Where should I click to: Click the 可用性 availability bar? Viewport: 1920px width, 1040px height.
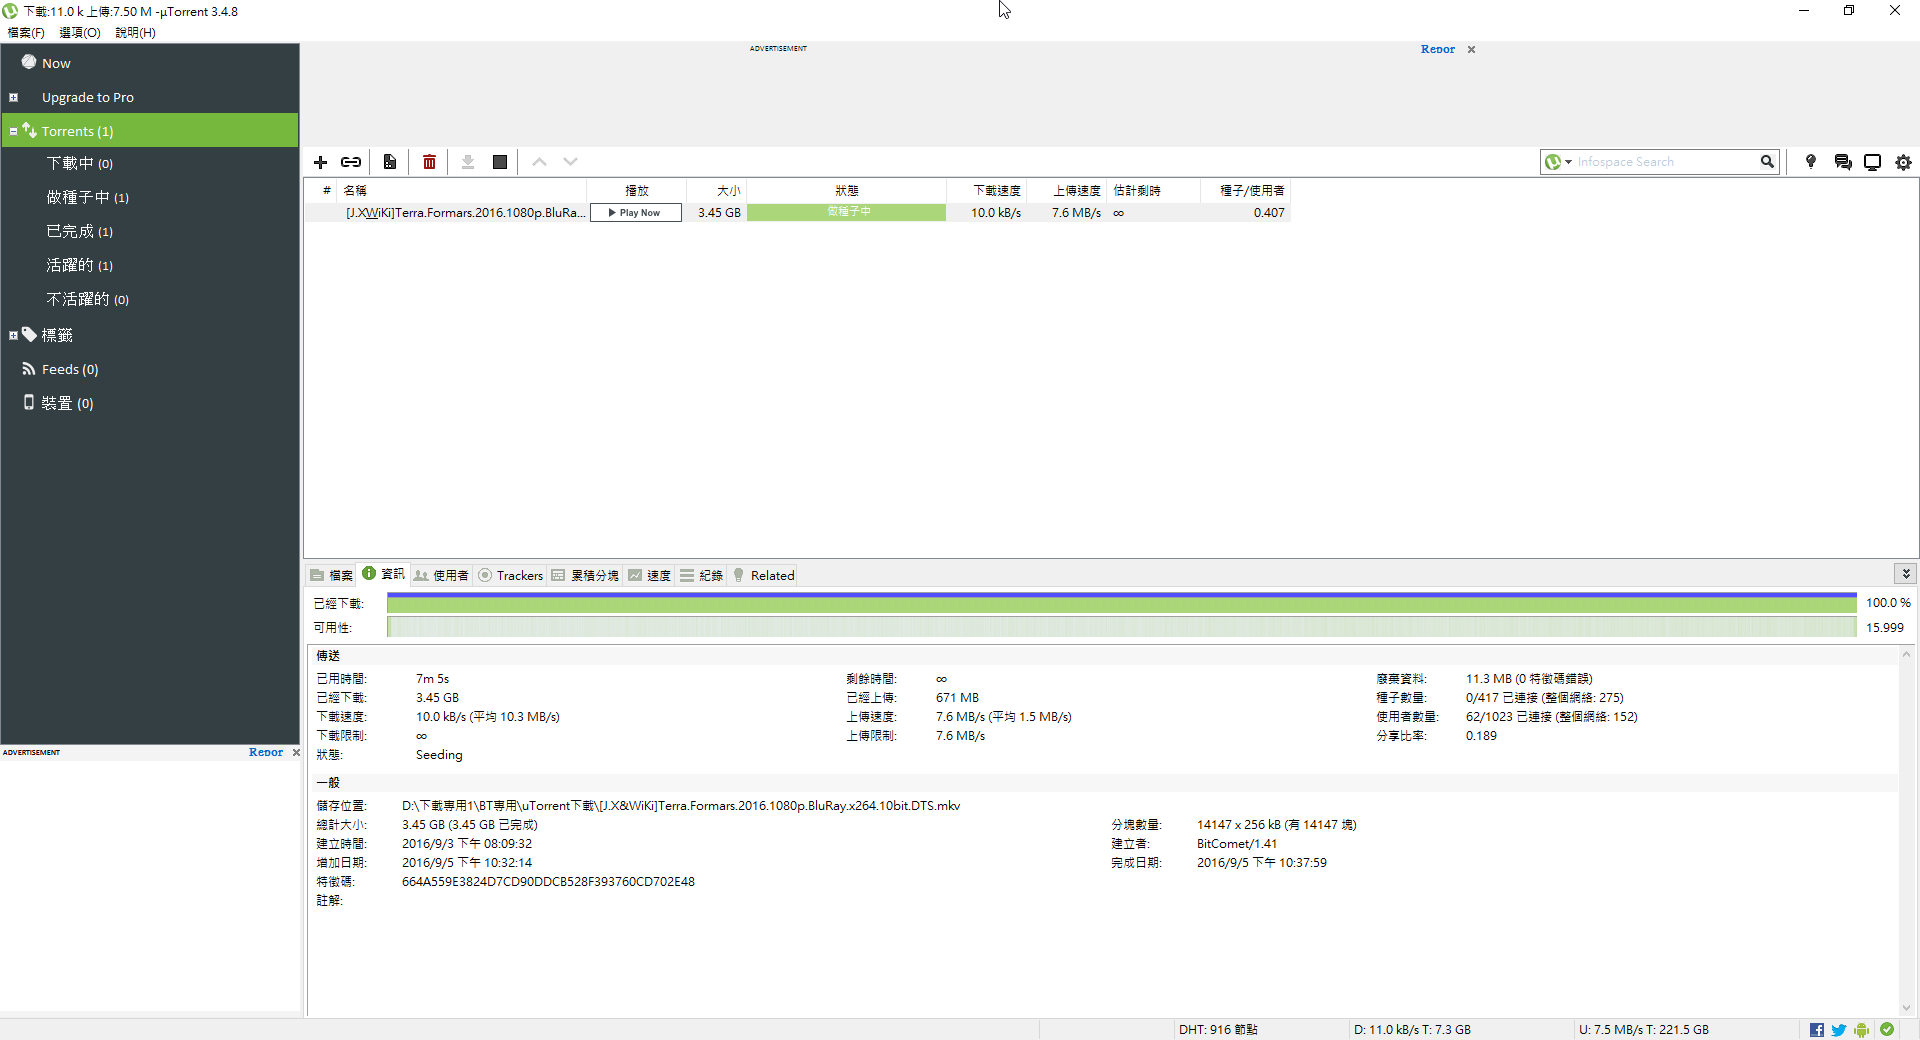[1121, 627]
